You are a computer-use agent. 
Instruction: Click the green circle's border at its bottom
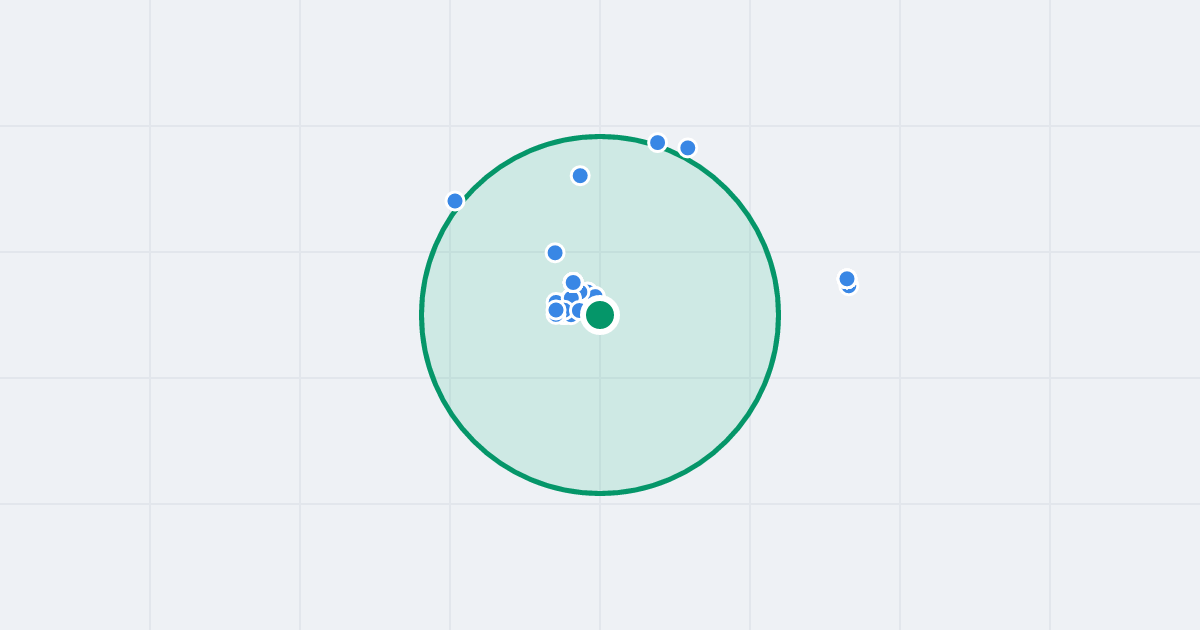pyautogui.click(x=600, y=493)
